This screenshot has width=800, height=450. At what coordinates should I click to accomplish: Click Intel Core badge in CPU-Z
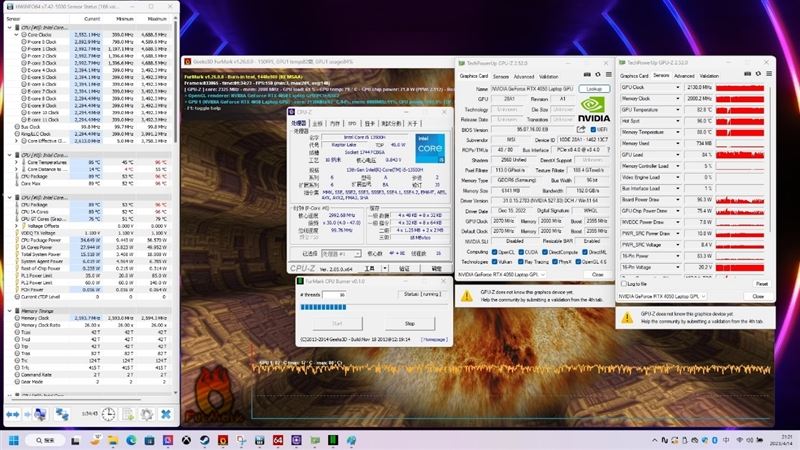click(x=430, y=148)
